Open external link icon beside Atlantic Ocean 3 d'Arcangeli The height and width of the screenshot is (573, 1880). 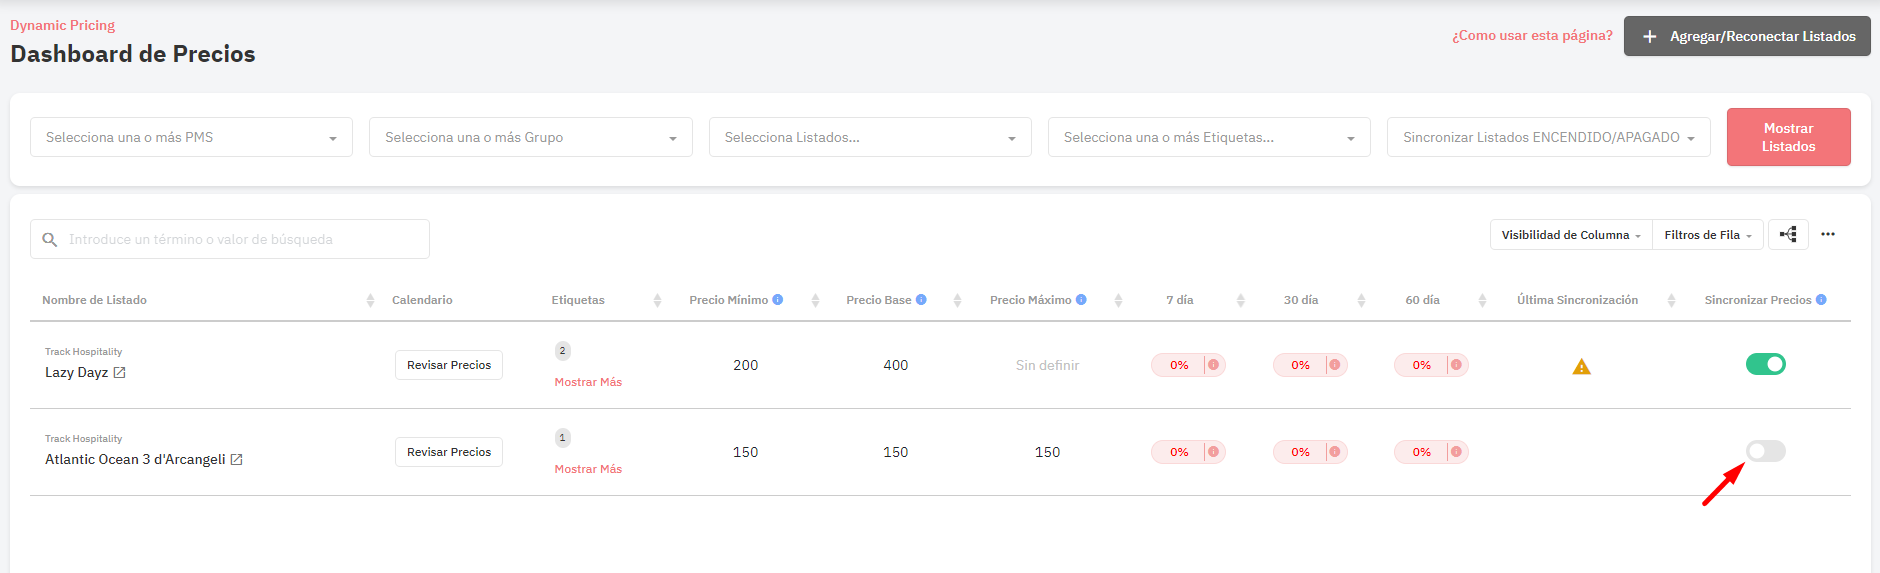[237, 460]
